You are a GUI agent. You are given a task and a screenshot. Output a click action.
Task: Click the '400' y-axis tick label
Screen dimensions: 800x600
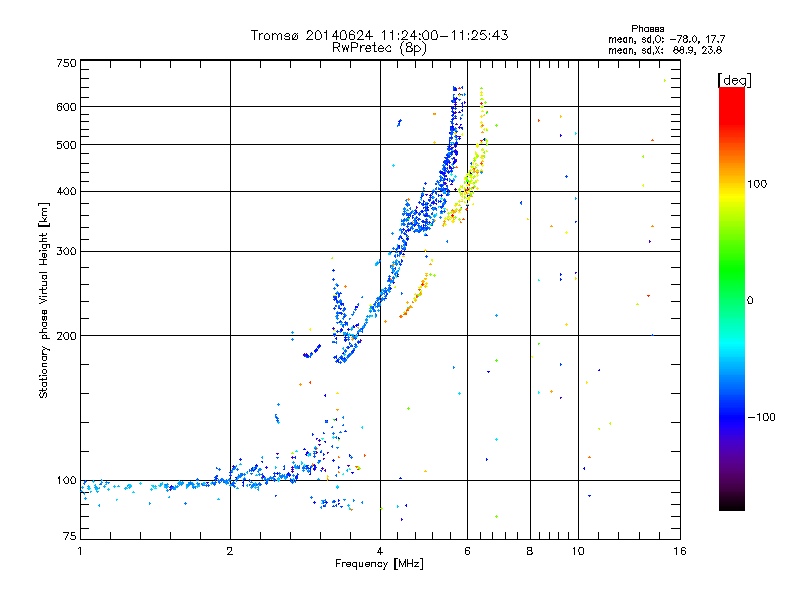pos(66,192)
